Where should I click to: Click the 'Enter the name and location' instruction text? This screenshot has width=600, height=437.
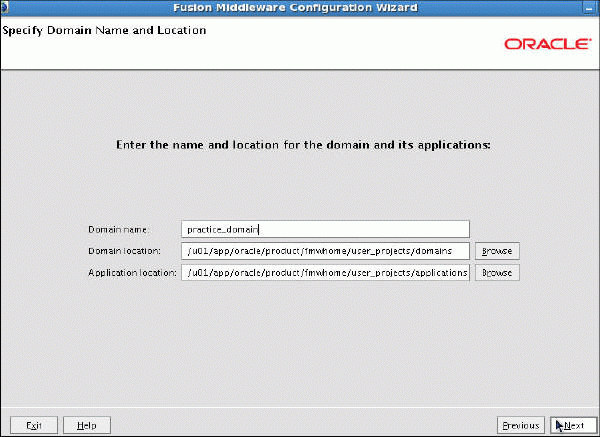coord(303,145)
